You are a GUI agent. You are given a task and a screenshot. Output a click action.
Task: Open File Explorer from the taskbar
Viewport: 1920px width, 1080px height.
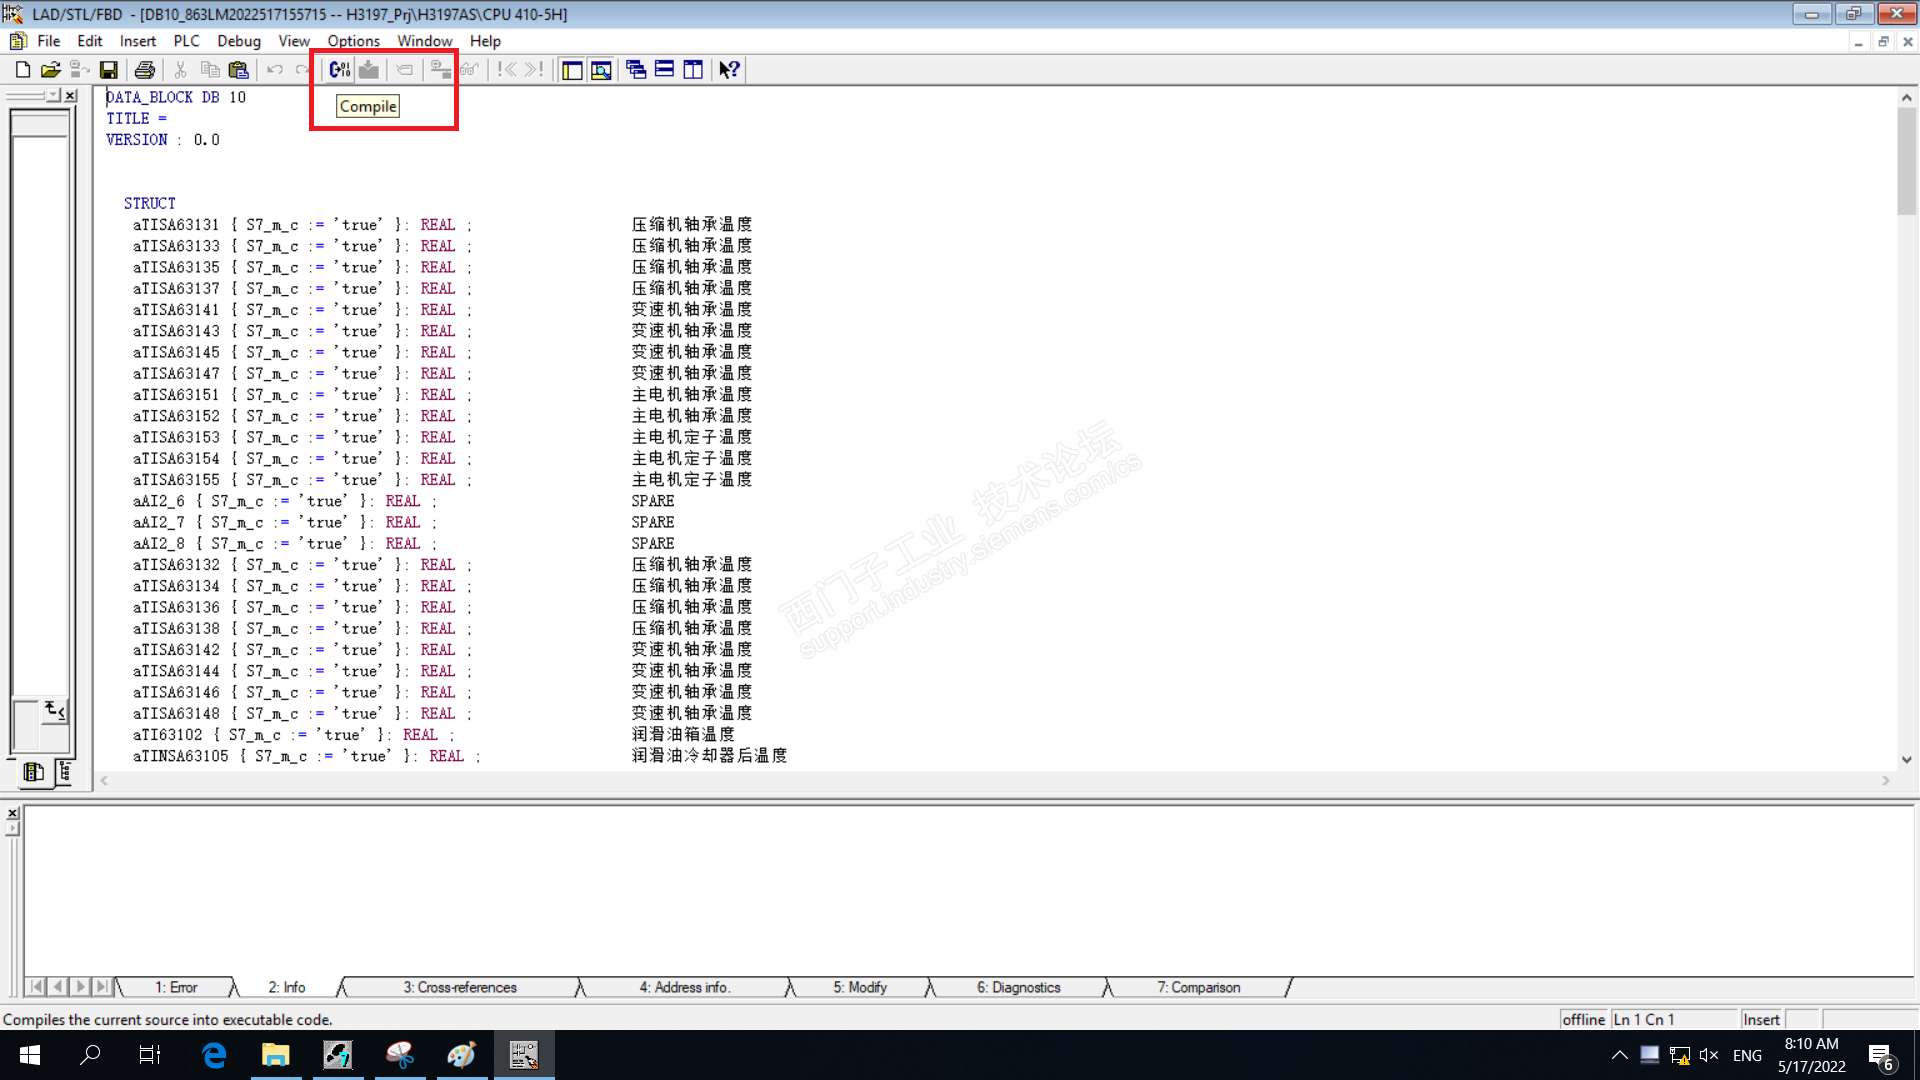[x=275, y=1055]
